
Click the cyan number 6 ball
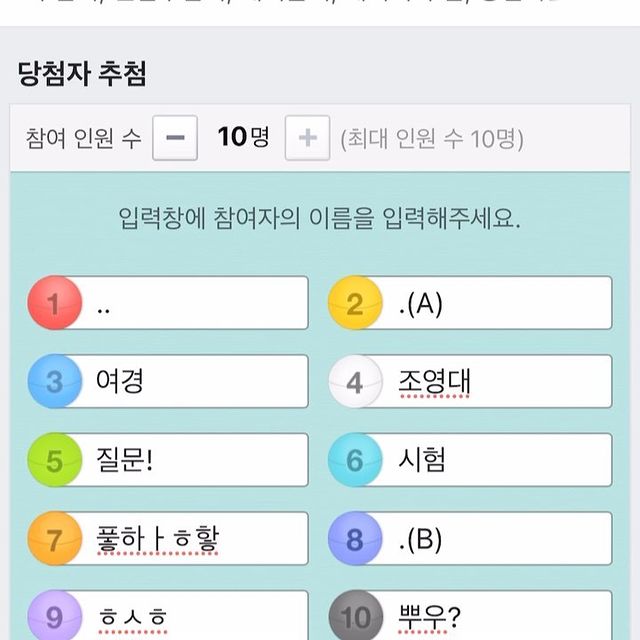pos(355,460)
